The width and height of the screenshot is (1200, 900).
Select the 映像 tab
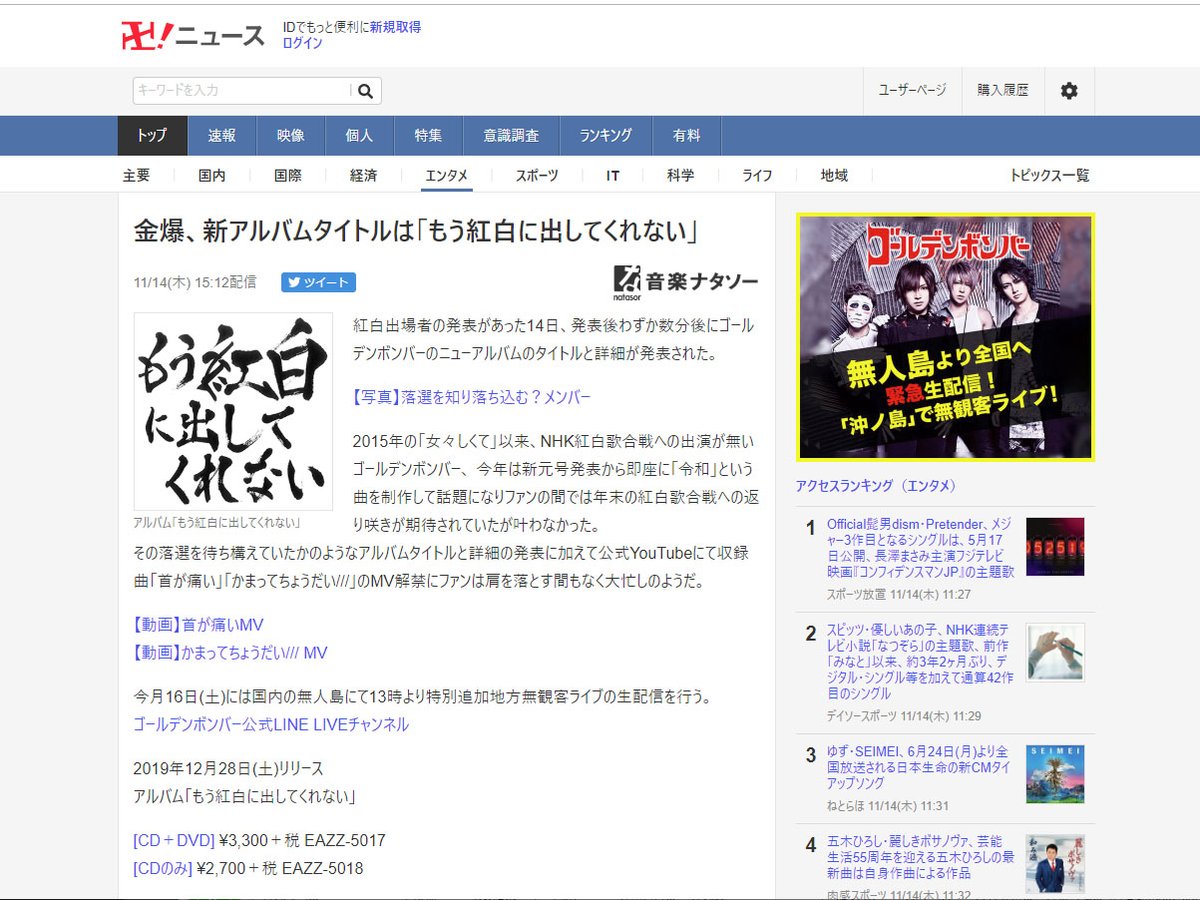291,136
